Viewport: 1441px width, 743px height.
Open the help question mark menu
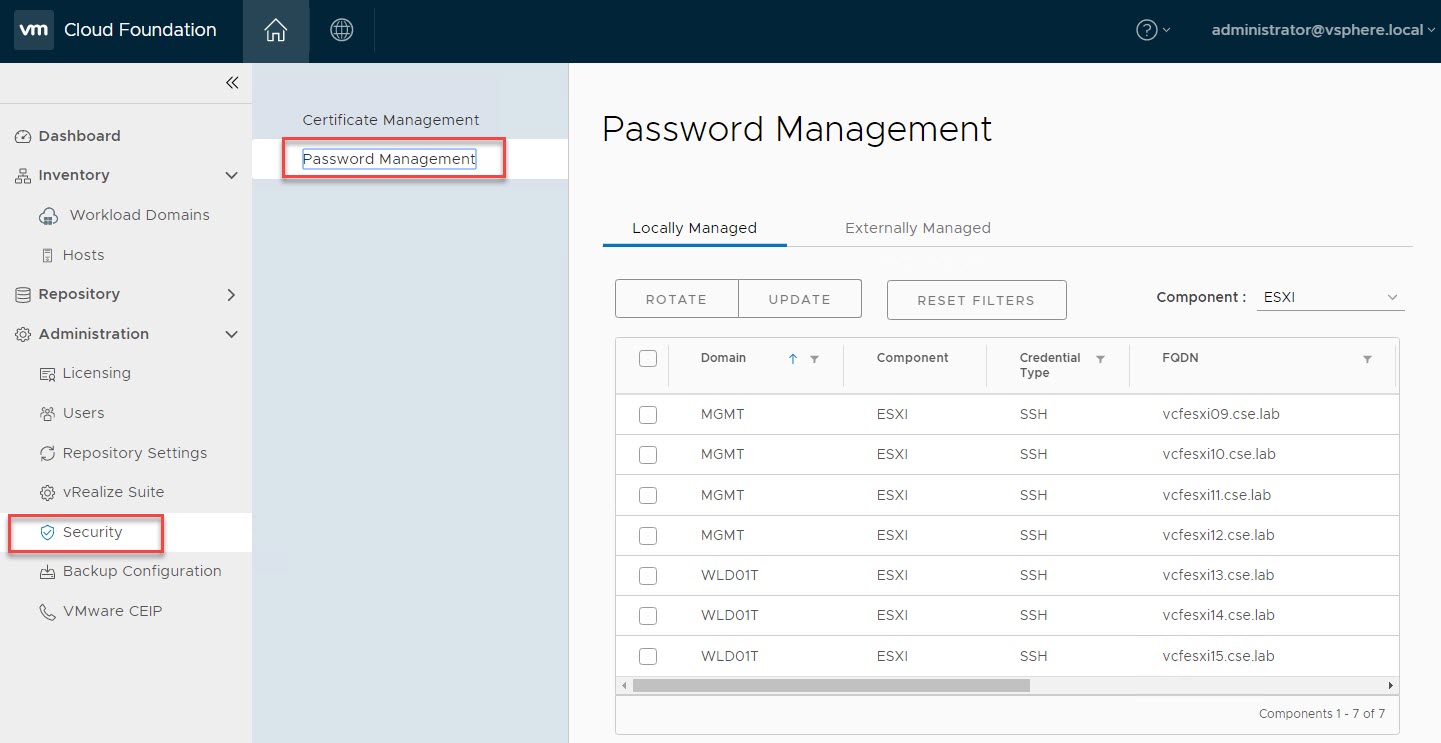1152,31
